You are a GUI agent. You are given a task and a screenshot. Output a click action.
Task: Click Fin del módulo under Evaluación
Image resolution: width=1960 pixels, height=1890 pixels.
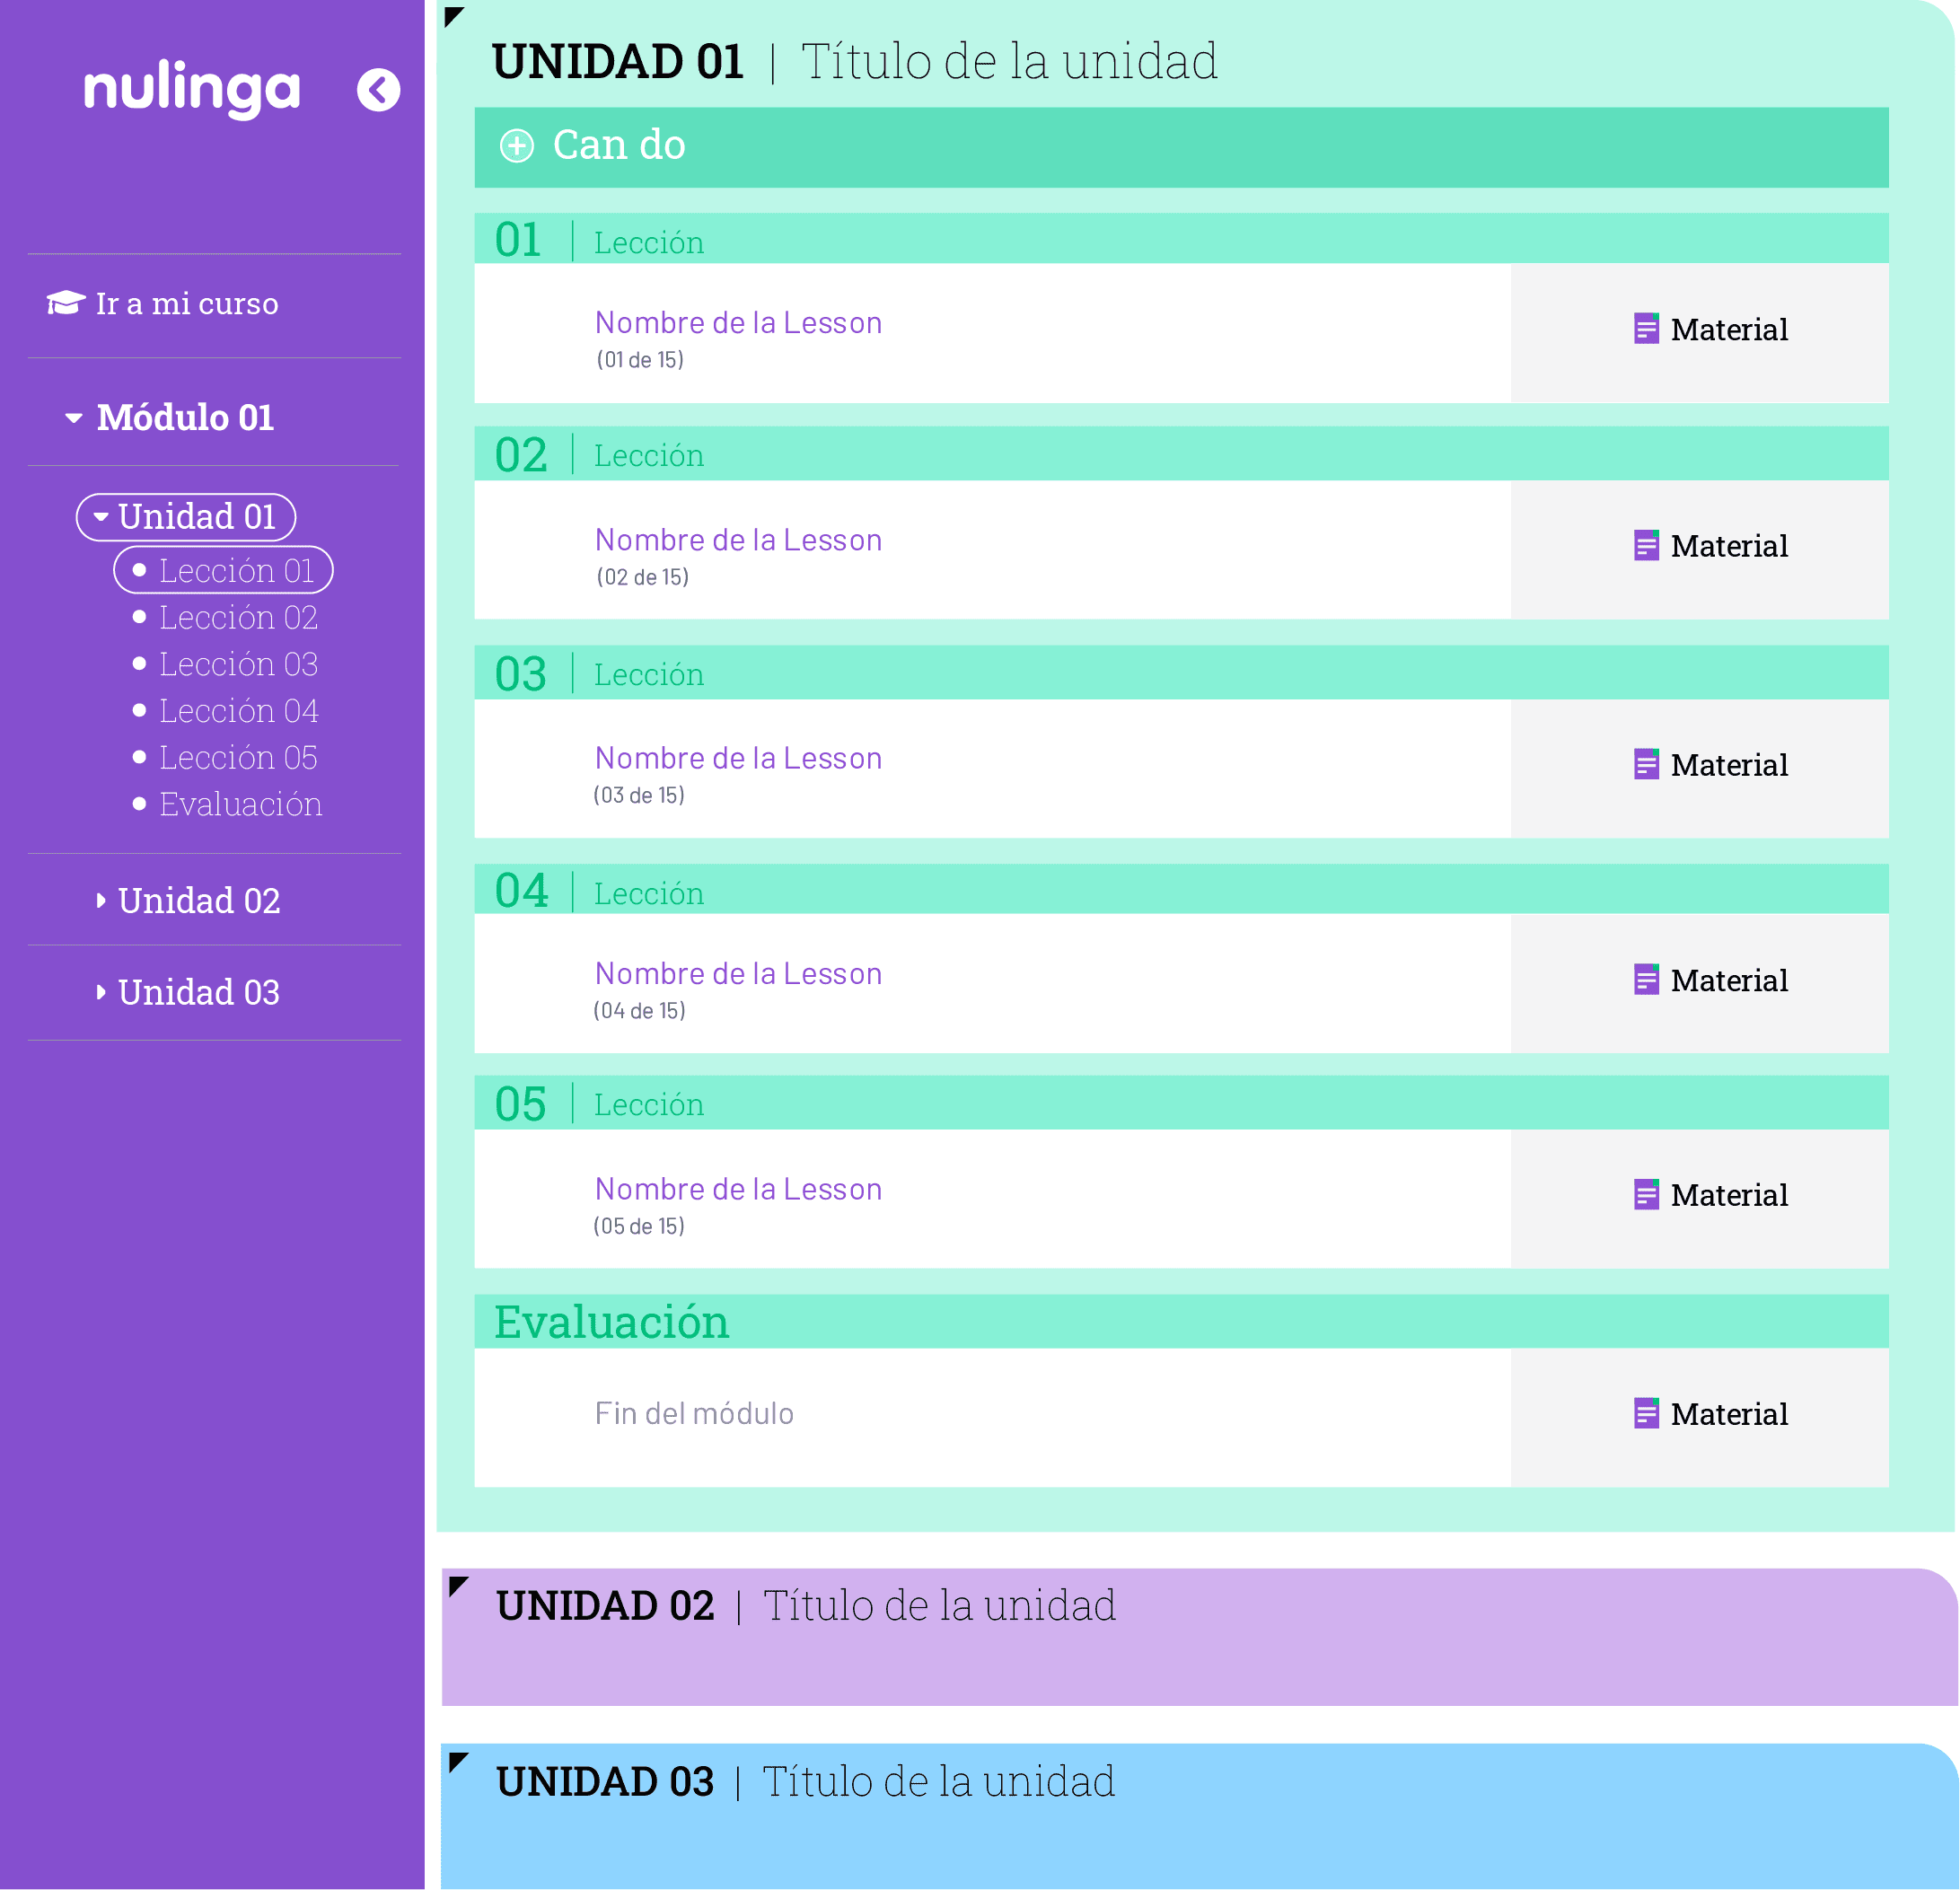(694, 1413)
